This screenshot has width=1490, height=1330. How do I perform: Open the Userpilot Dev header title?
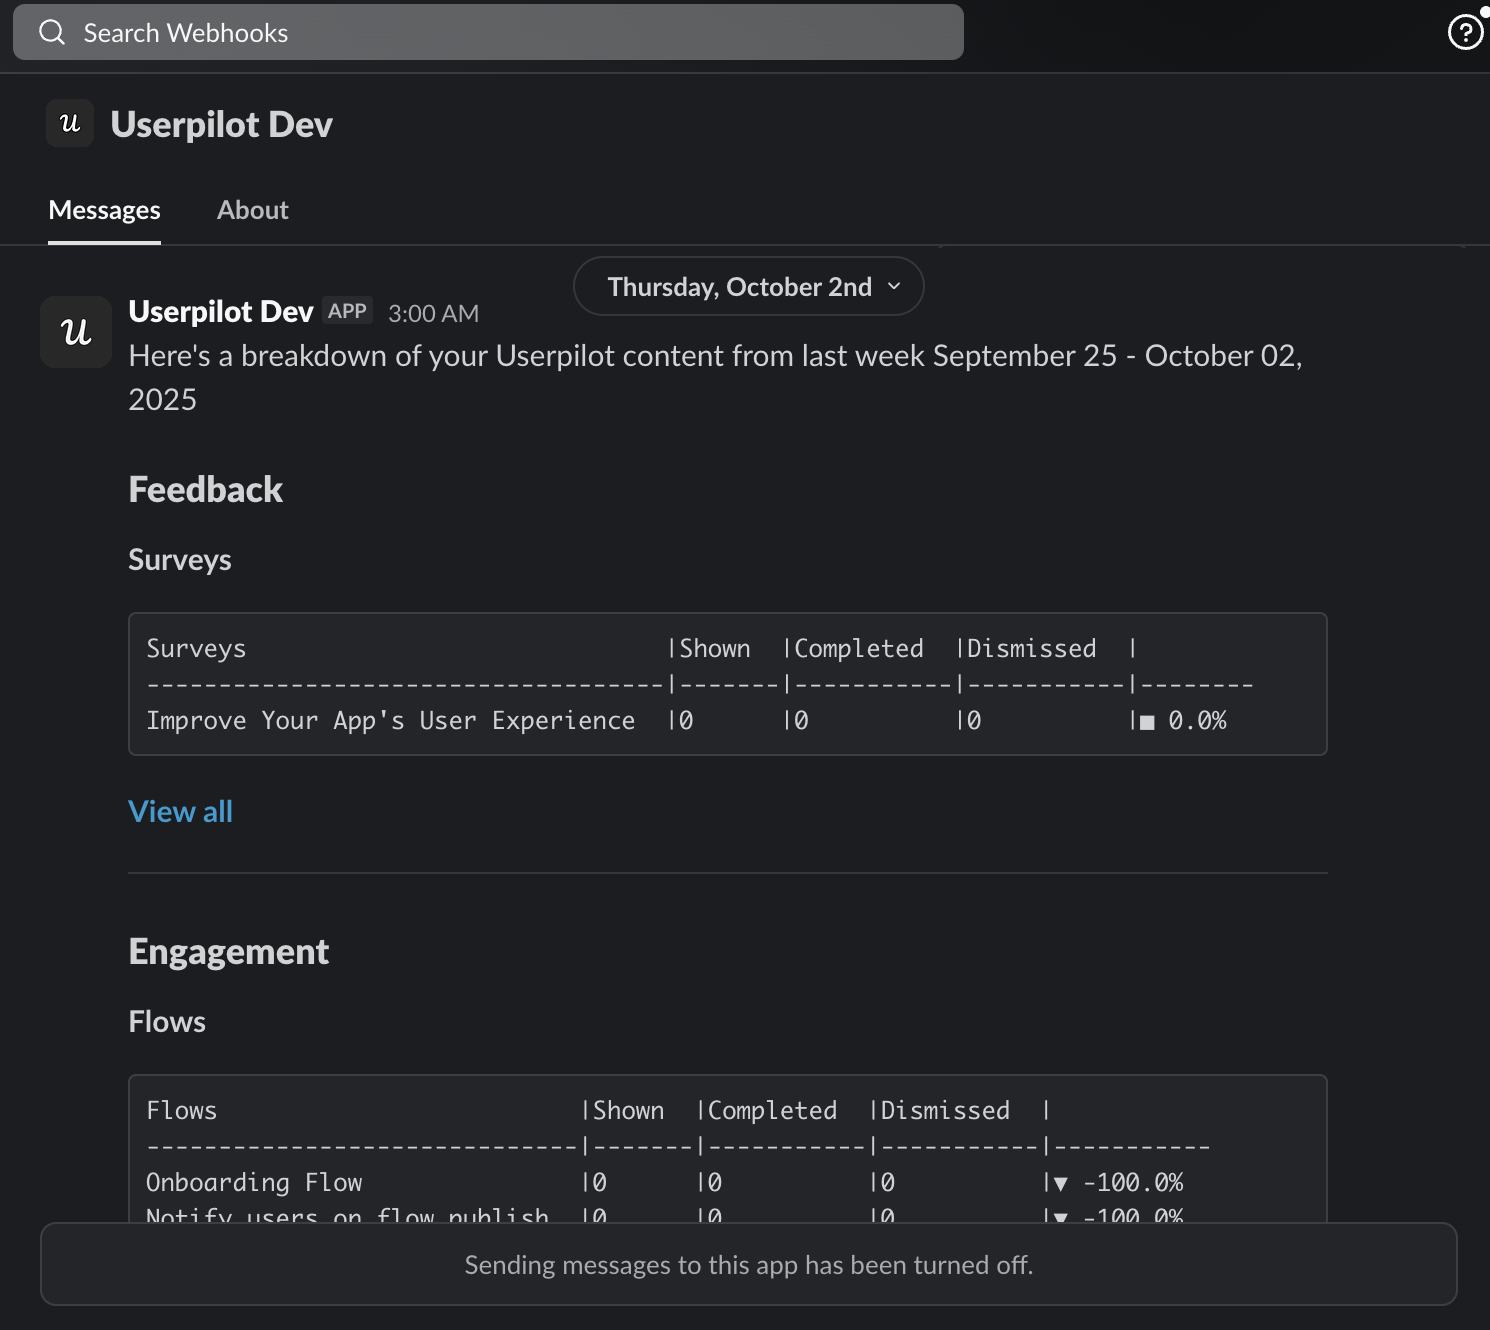[x=222, y=124]
